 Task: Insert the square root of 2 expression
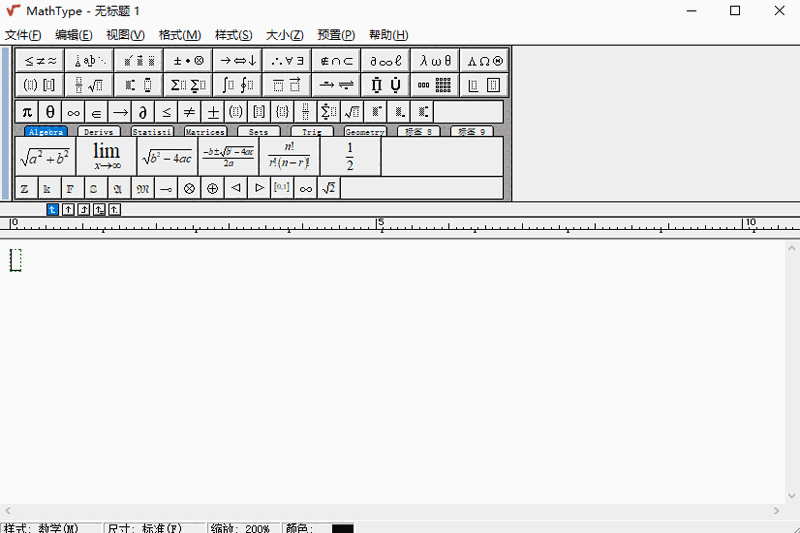pyautogui.click(x=329, y=188)
